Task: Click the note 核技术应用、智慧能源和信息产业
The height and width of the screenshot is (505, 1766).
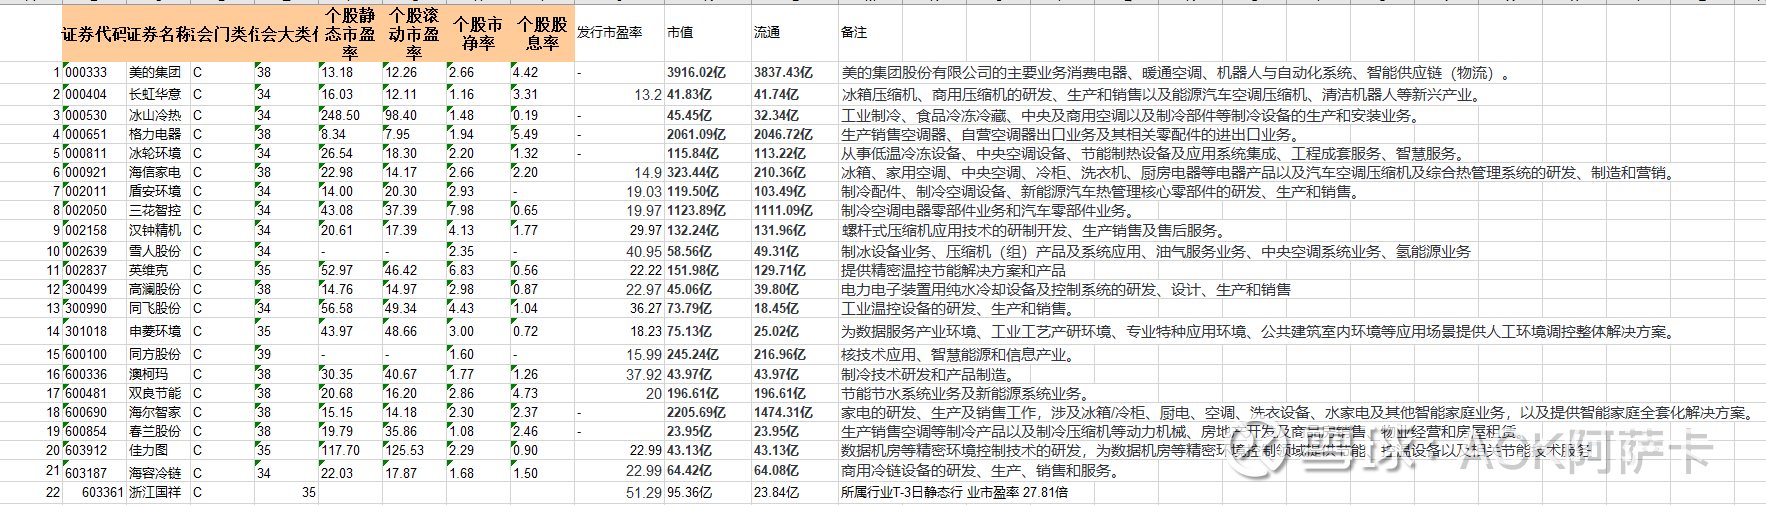Action: pos(957,354)
